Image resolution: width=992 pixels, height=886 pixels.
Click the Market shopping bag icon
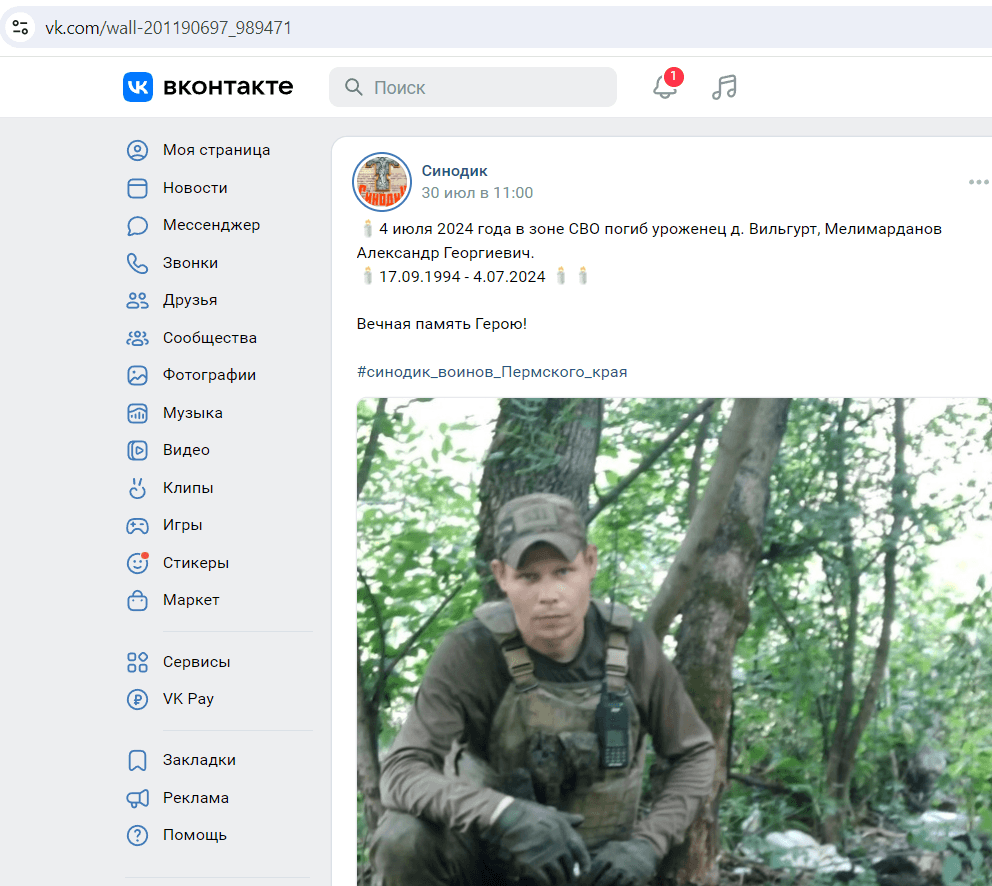(137, 600)
